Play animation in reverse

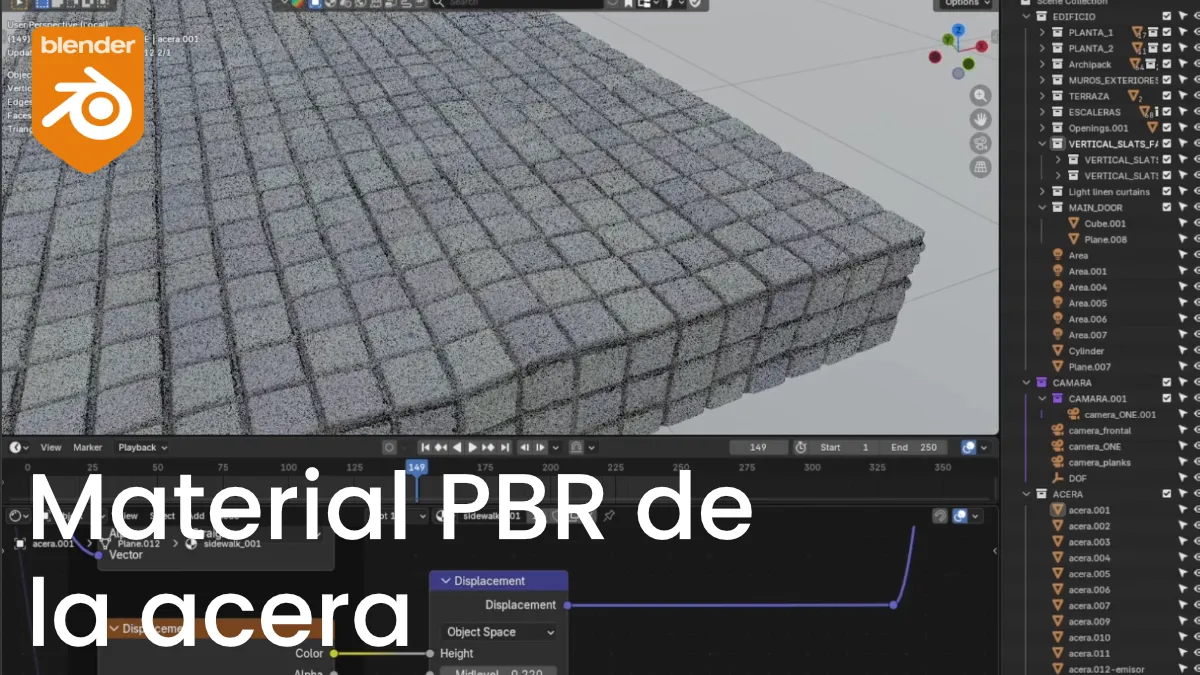pos(457,447)
